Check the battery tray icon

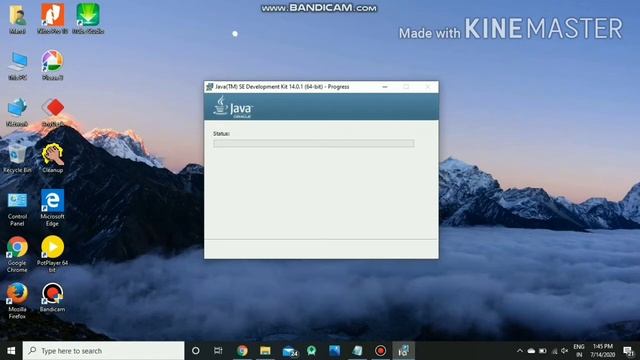tap(542, 351)
